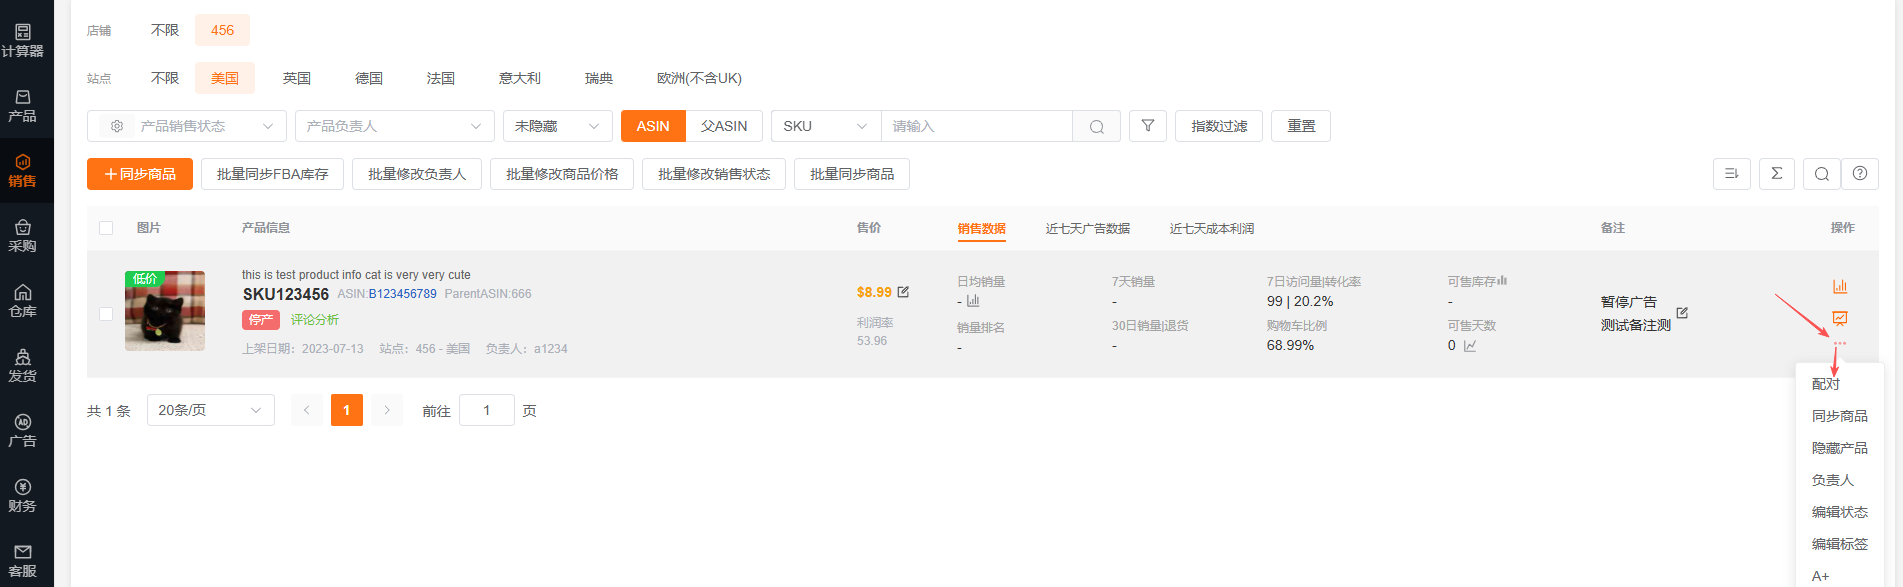Toggle the select-all checkbox in table header
This screenshot has height=587, width=1903.
click(x=106, y=228)
